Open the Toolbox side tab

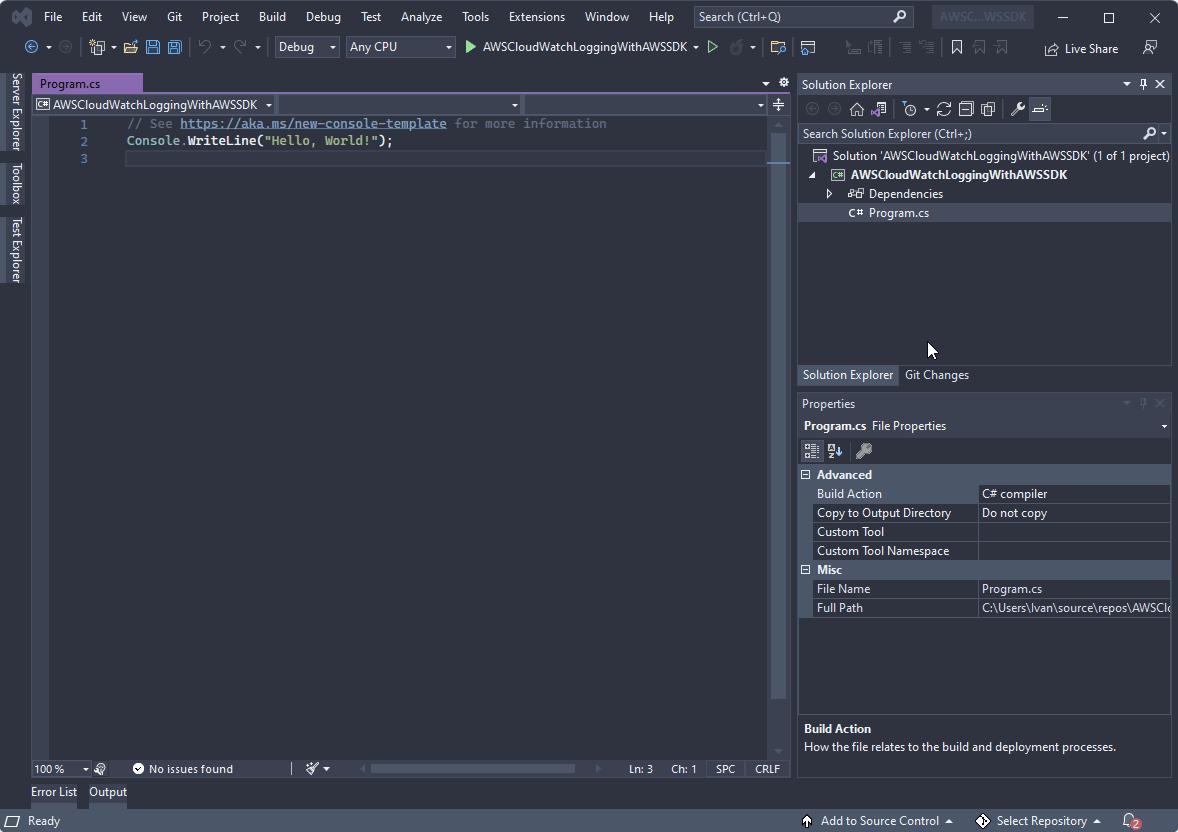(17, 183)
